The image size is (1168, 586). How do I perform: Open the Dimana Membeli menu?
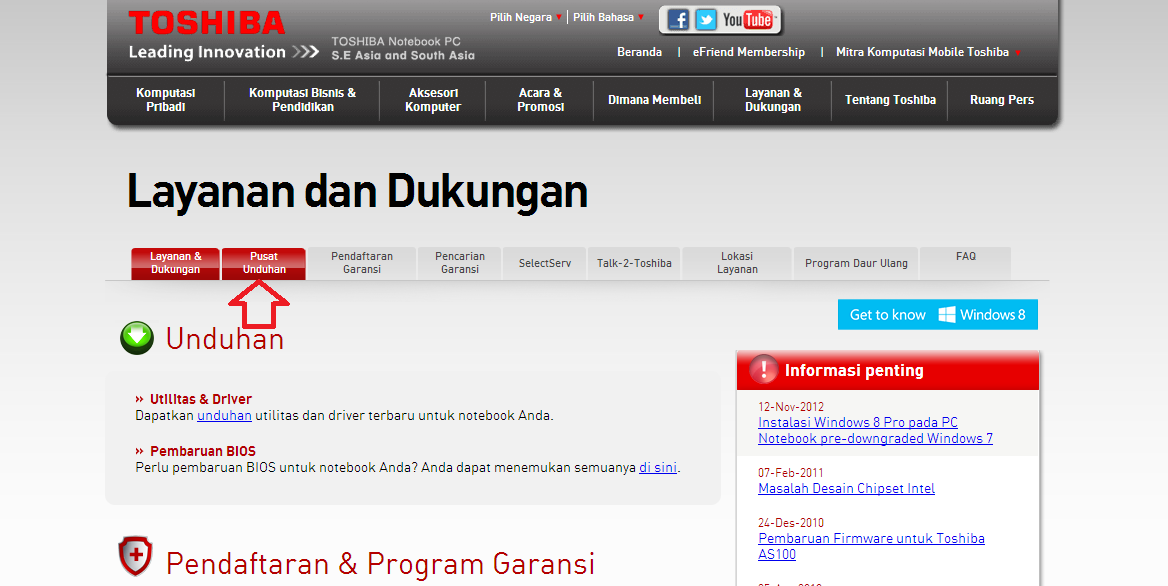pyautogui.click(x=654, y=100)
